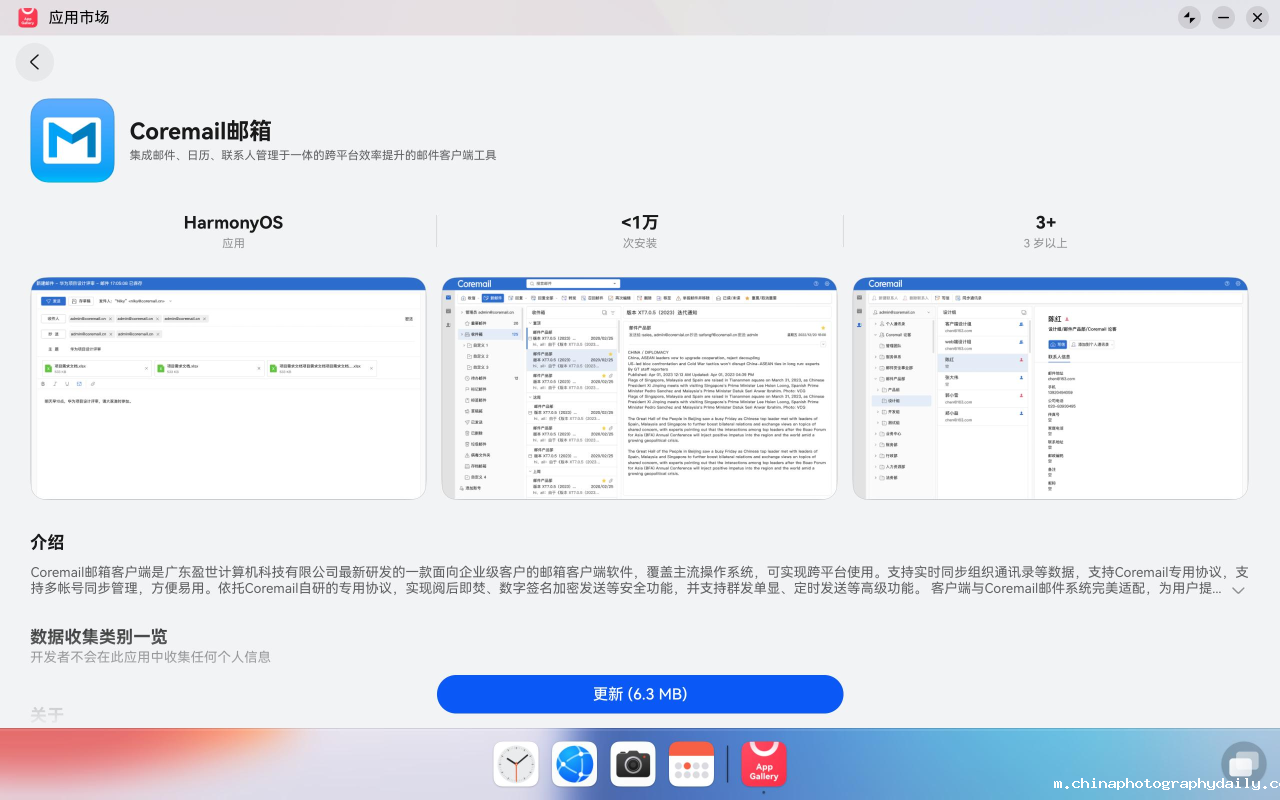The image size is (1280, 800).
Task: Open the 数据收集类别一览 section
Action: 99,637
